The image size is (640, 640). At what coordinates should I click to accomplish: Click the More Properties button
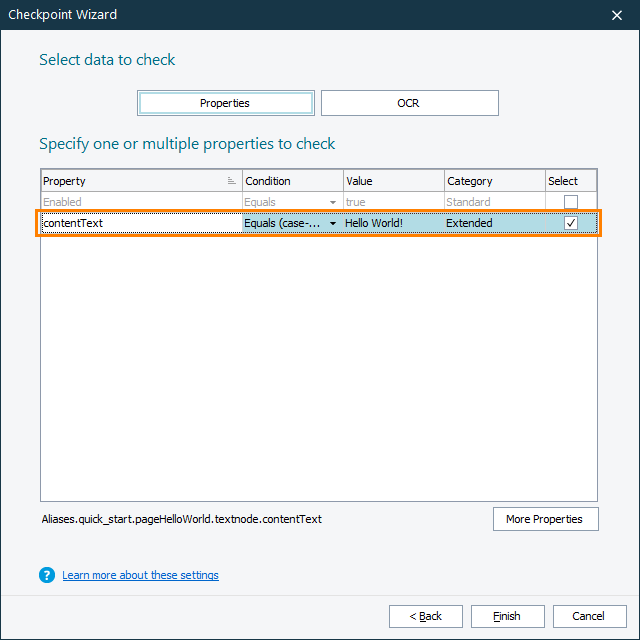[545, 519]
